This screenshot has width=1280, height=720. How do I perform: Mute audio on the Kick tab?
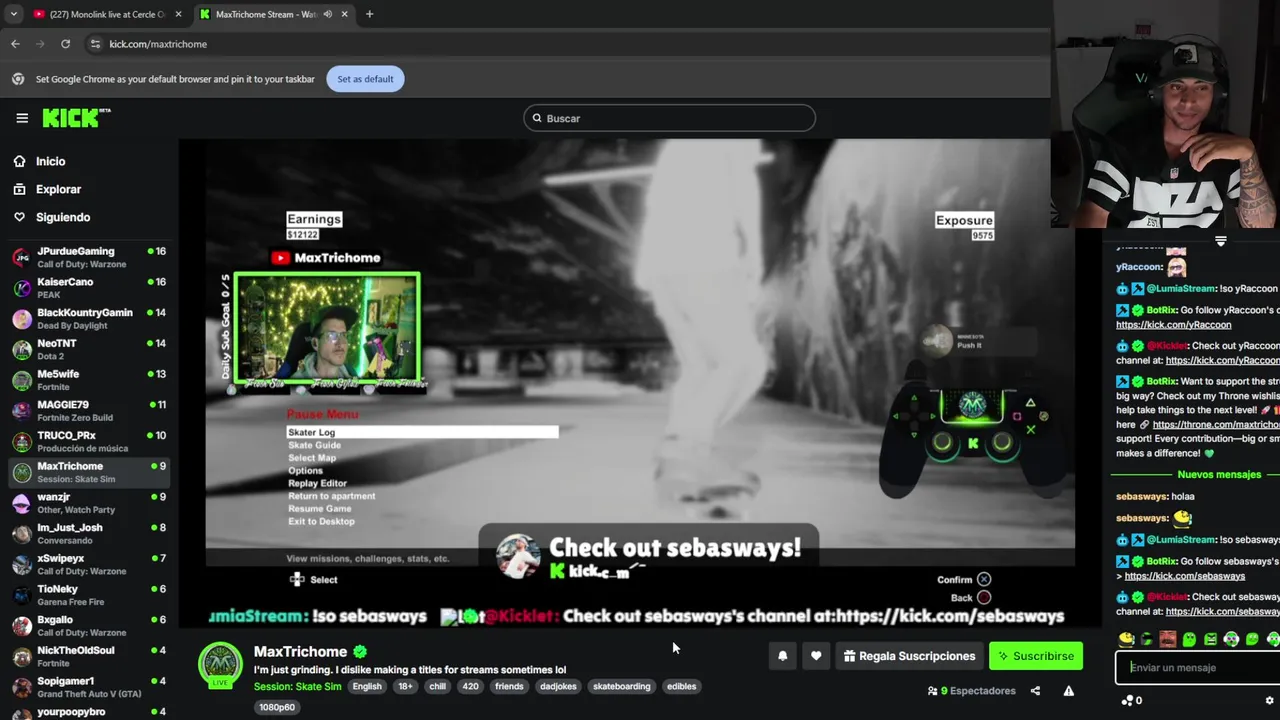(327, 14)
